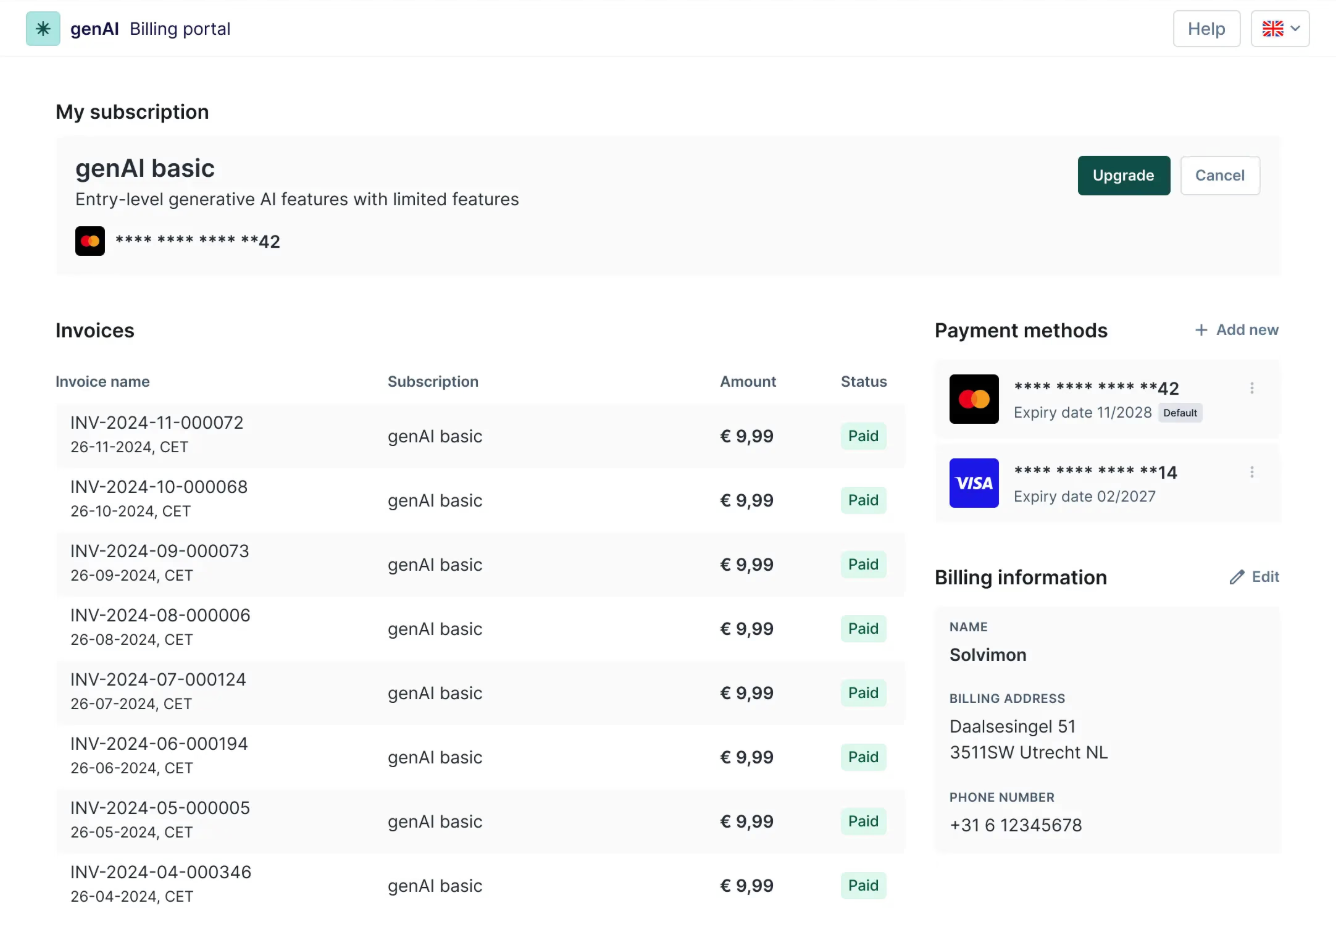
Task: Click the Default badge on Mastercard
Action: (x=1180, y=413)
